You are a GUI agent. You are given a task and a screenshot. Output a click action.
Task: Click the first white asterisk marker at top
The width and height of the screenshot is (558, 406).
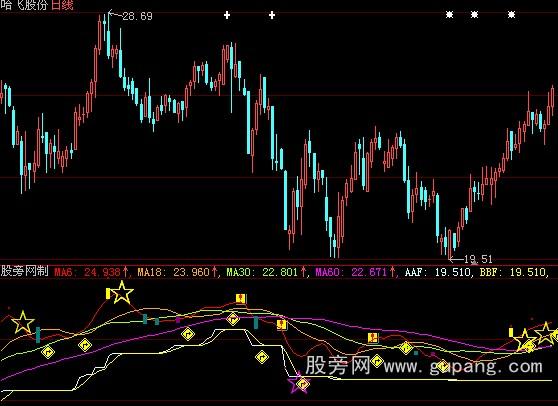pos(450,15)
